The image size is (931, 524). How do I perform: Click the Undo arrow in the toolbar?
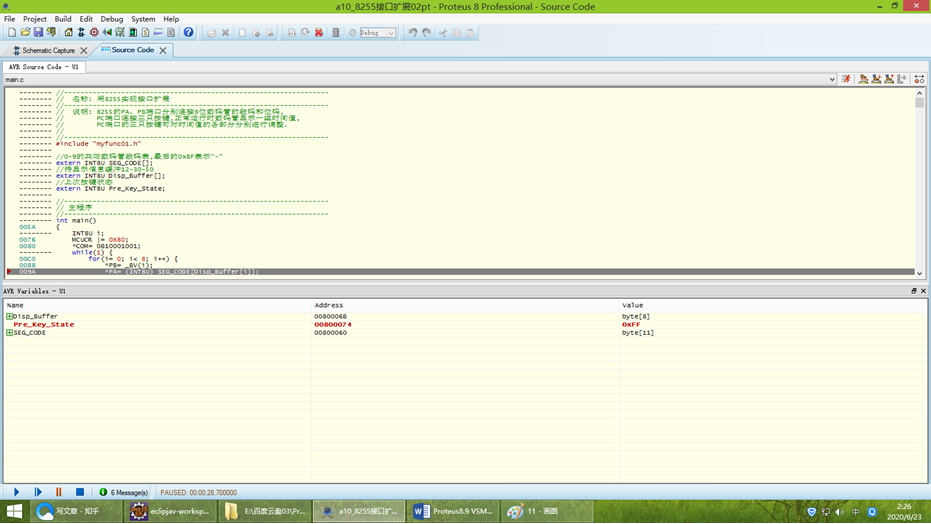tap(413, 33)
